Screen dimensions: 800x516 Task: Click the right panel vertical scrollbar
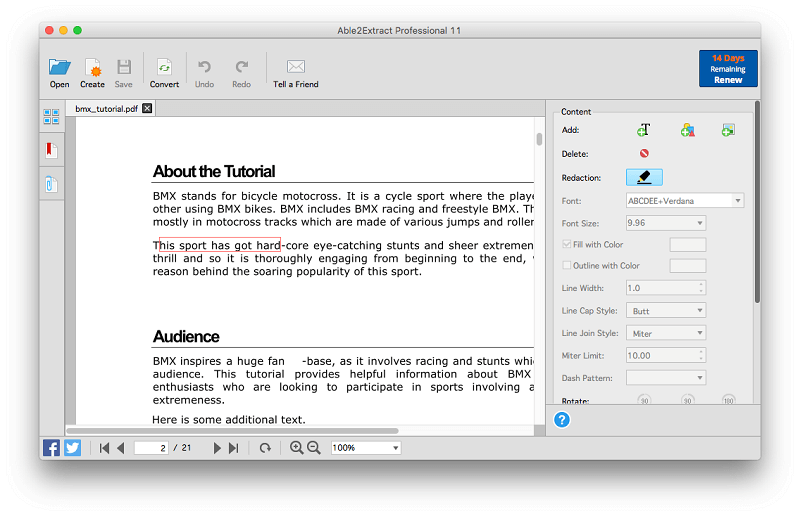[x=757, y=202]
